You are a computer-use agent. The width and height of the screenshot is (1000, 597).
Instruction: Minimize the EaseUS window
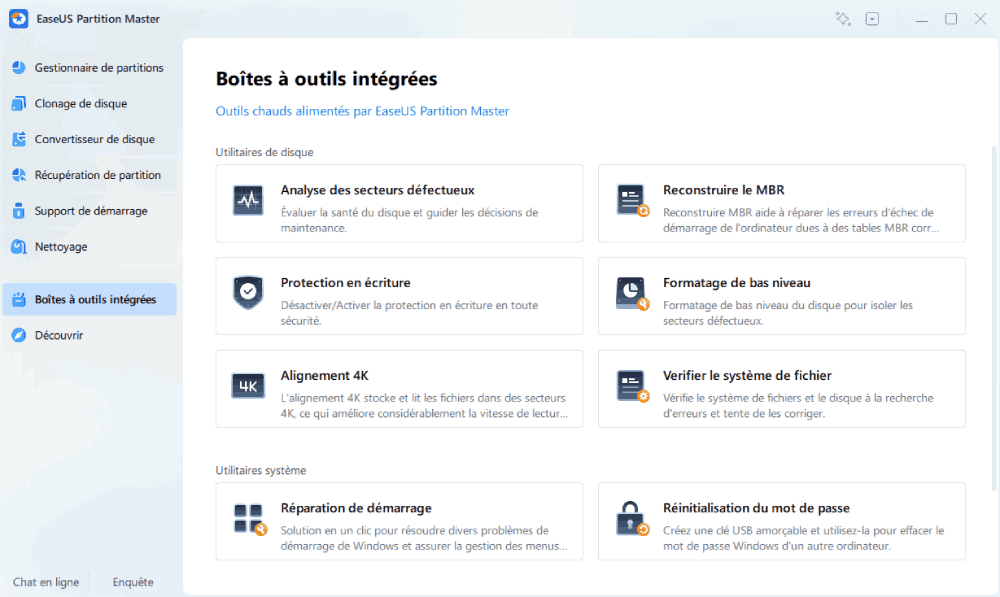click(x=922, y=19)
